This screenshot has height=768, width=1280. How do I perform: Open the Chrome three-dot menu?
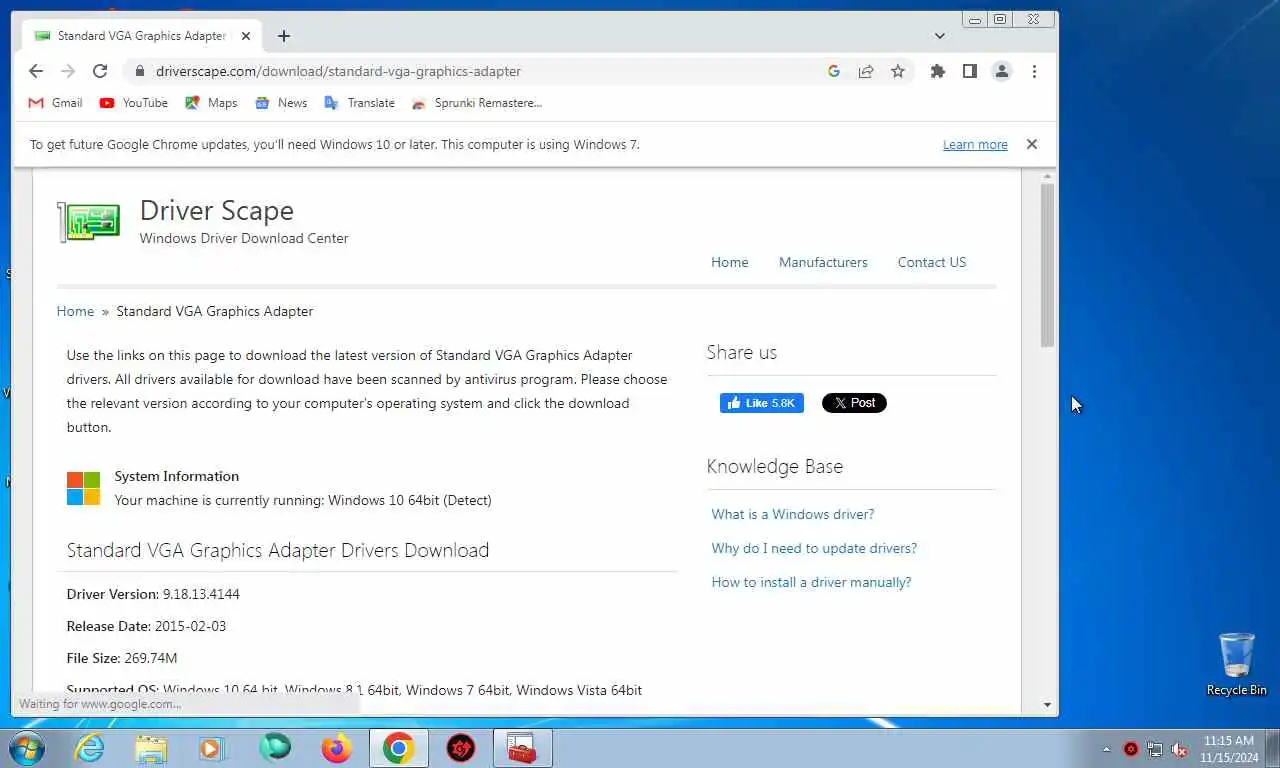pyautogui.click(x=1034, y=71)
